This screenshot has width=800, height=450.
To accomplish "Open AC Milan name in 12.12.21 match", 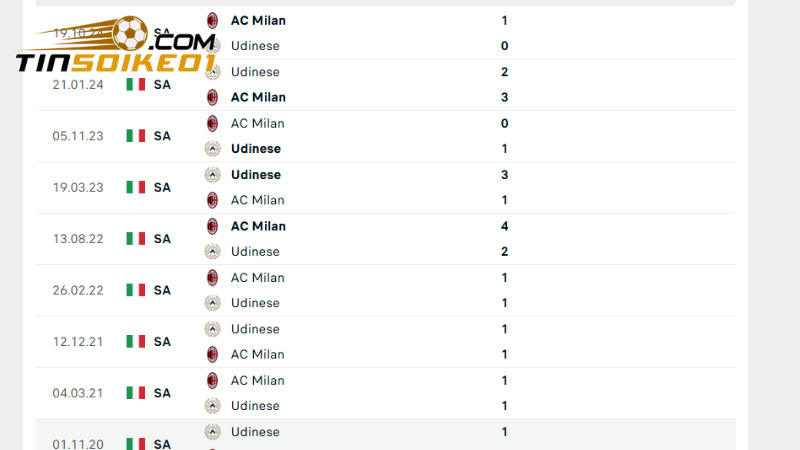I will (x=257, y=354).
